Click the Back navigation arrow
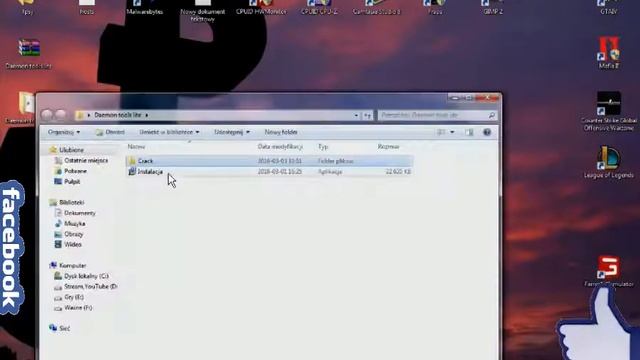 tap(47, 115)
